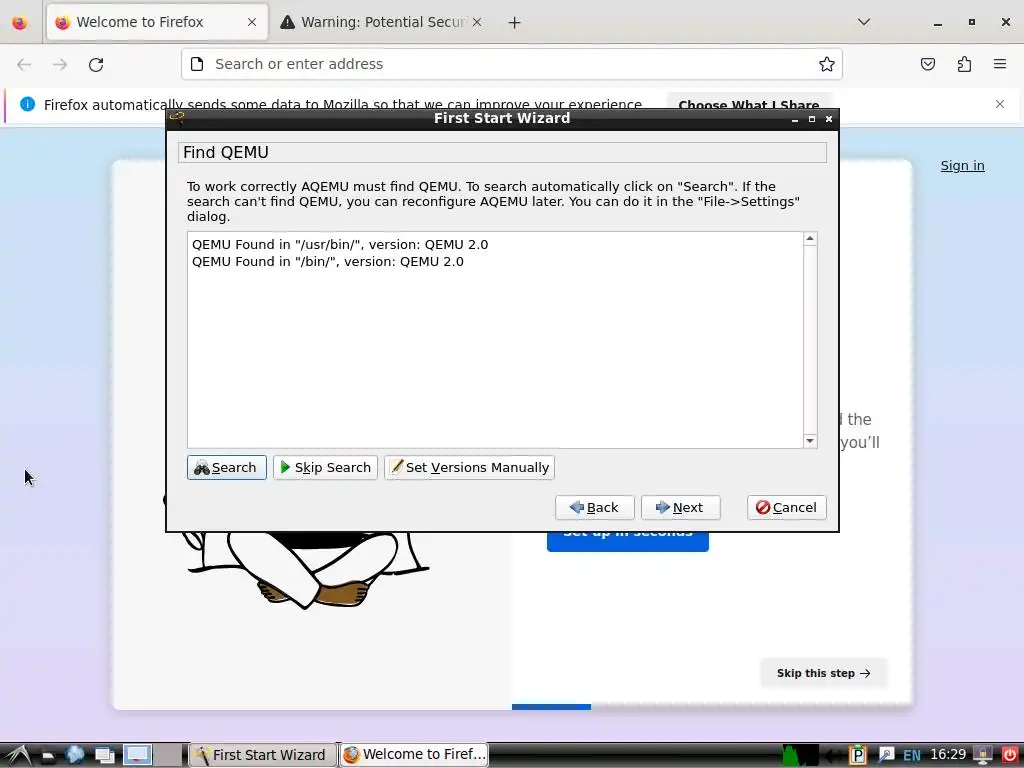Click the 16:29 clock in the taskbar

pos(948,755)
